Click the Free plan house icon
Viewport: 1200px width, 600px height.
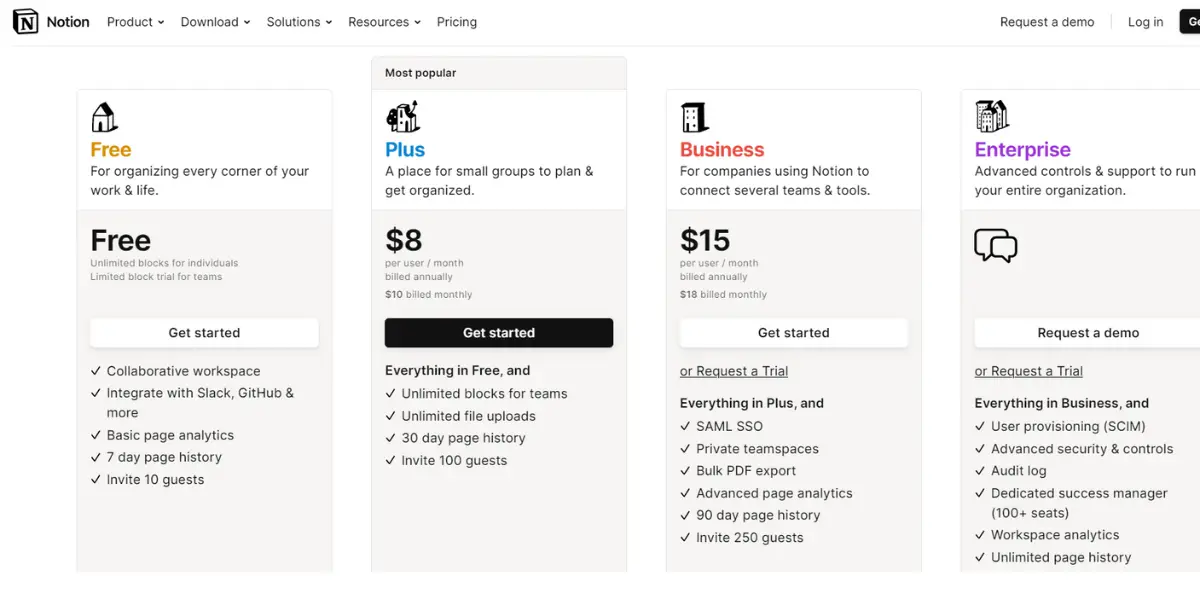[104, 117]
